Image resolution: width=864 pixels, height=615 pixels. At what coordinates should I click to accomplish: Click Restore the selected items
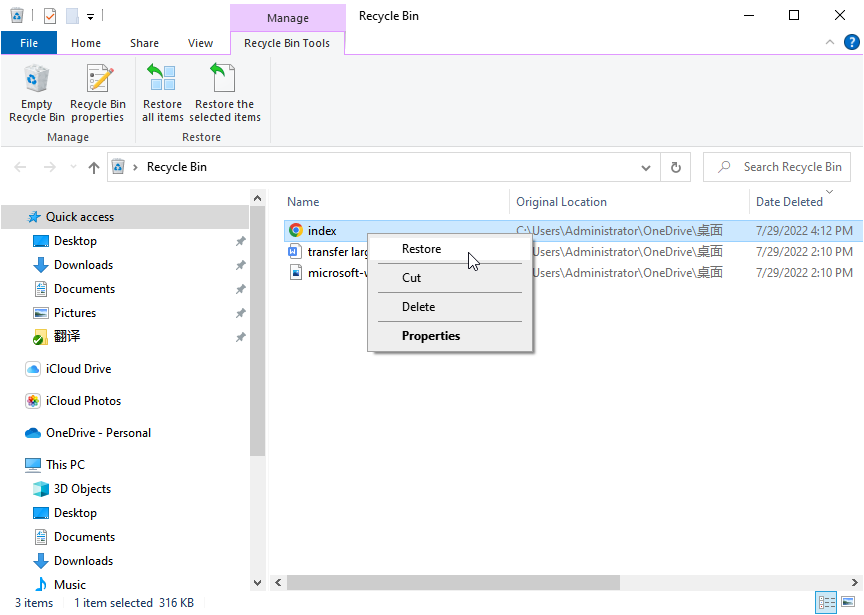click(225, 94)
